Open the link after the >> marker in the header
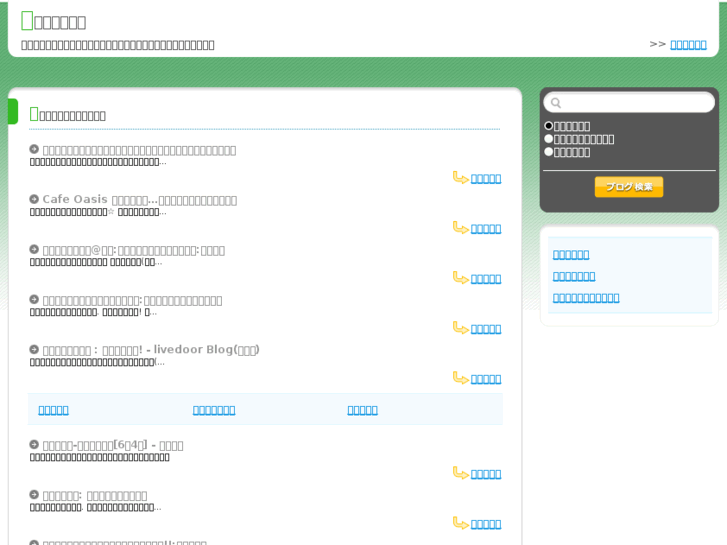 (688, 45)
